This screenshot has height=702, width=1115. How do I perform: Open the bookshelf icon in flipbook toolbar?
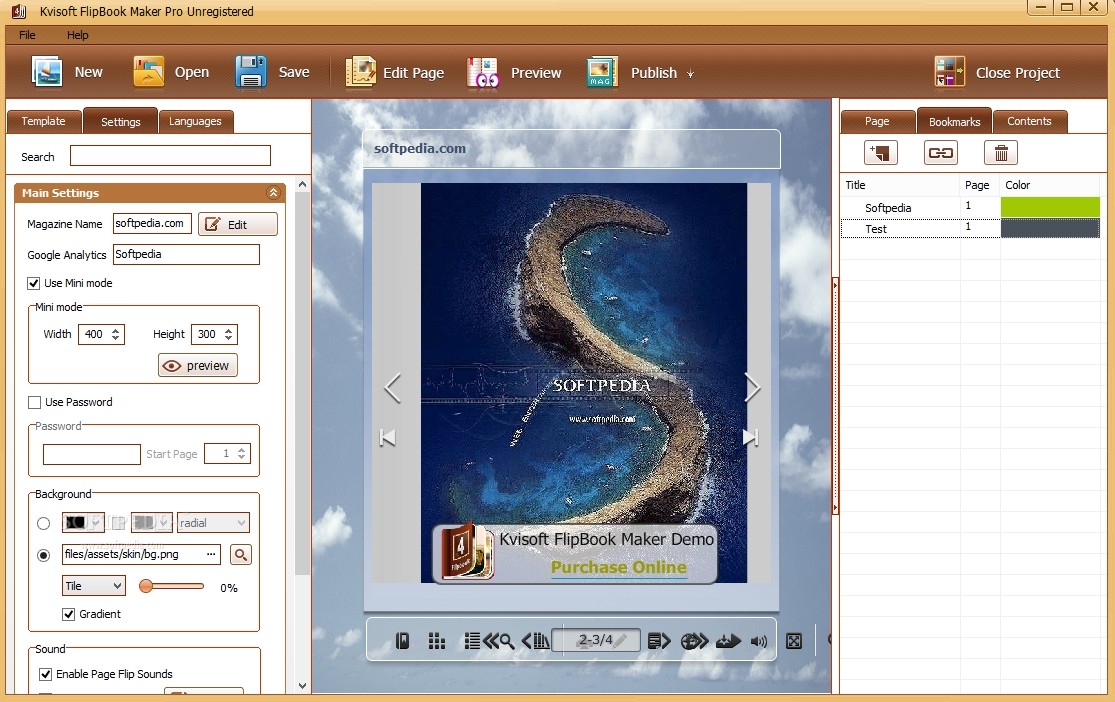pyautogui.click(x=541, y=641)
